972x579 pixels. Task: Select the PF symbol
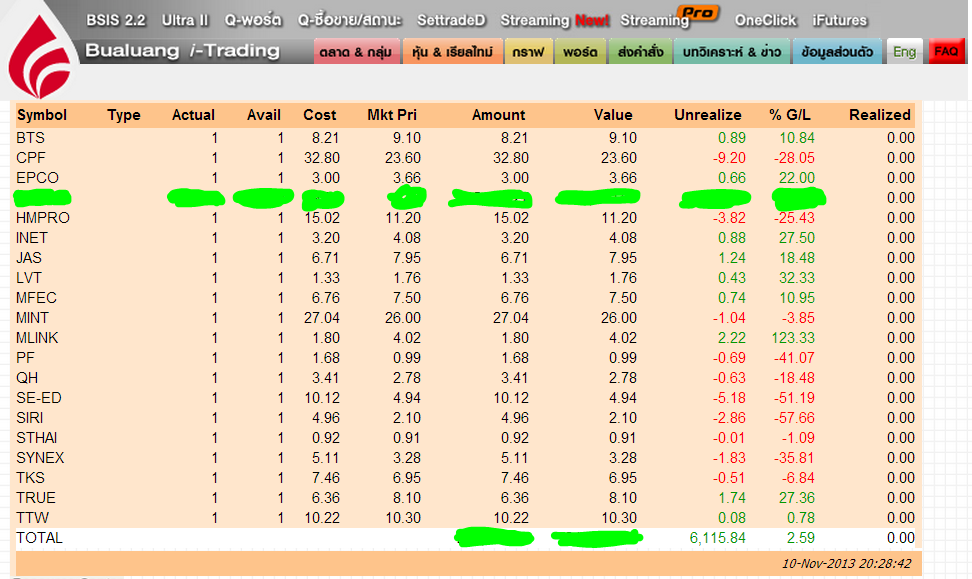click(x=25, y=358)
